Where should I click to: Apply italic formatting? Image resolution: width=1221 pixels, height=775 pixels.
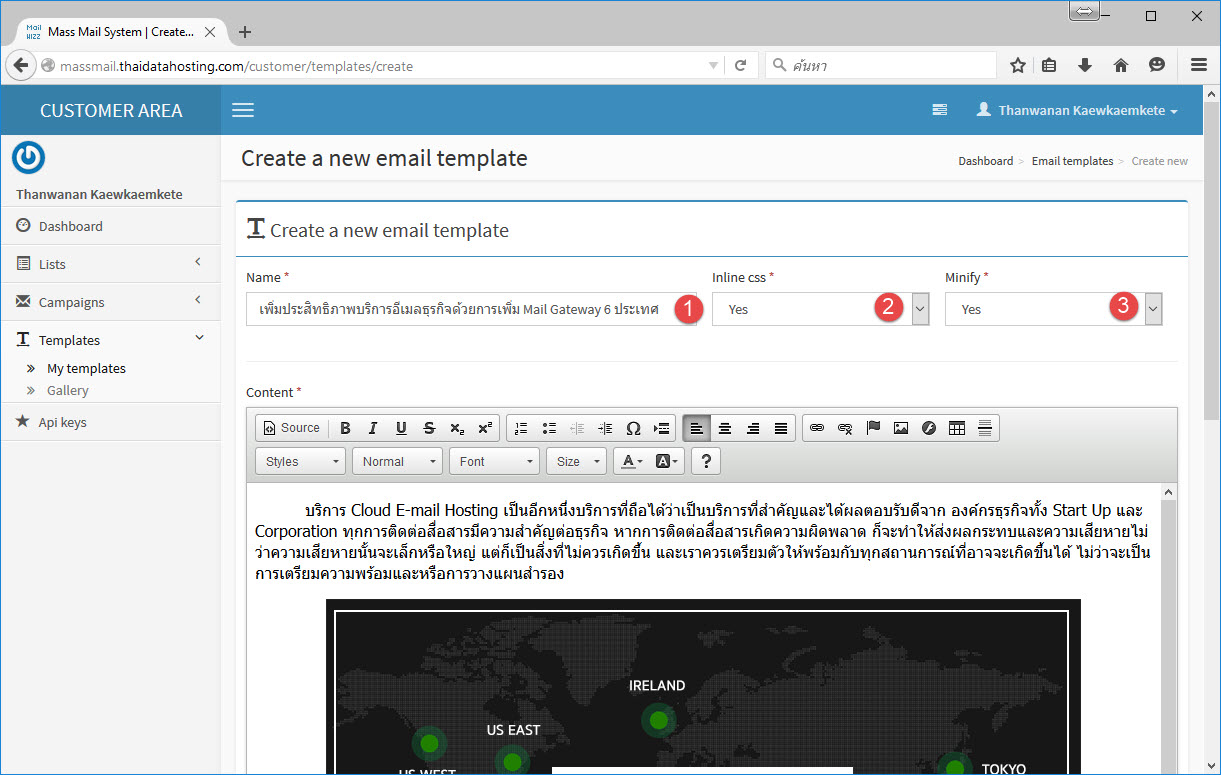click(x=373, y=428)
